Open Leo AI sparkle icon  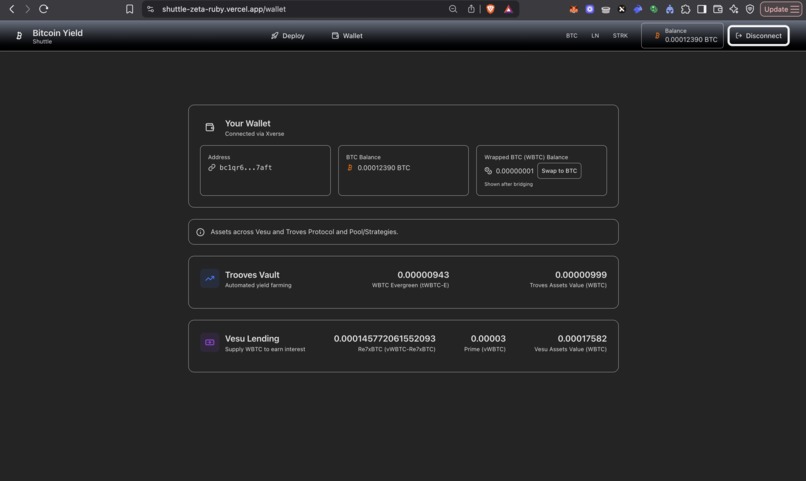[734, 9]
